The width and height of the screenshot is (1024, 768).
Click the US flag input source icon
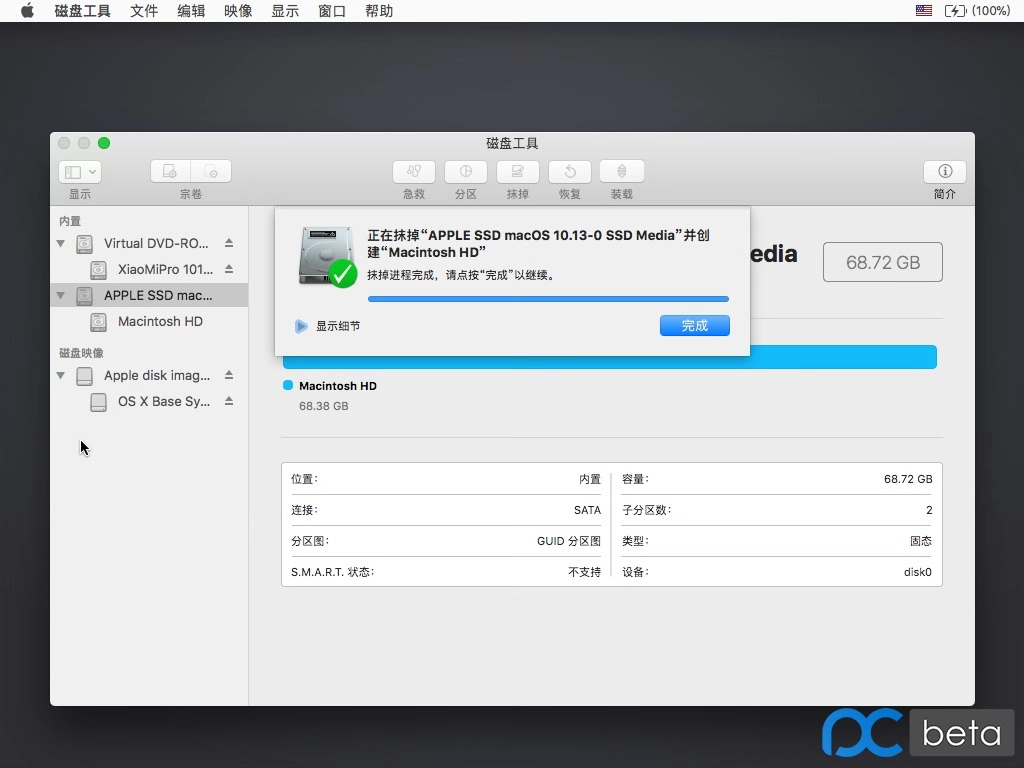[923, 11]
